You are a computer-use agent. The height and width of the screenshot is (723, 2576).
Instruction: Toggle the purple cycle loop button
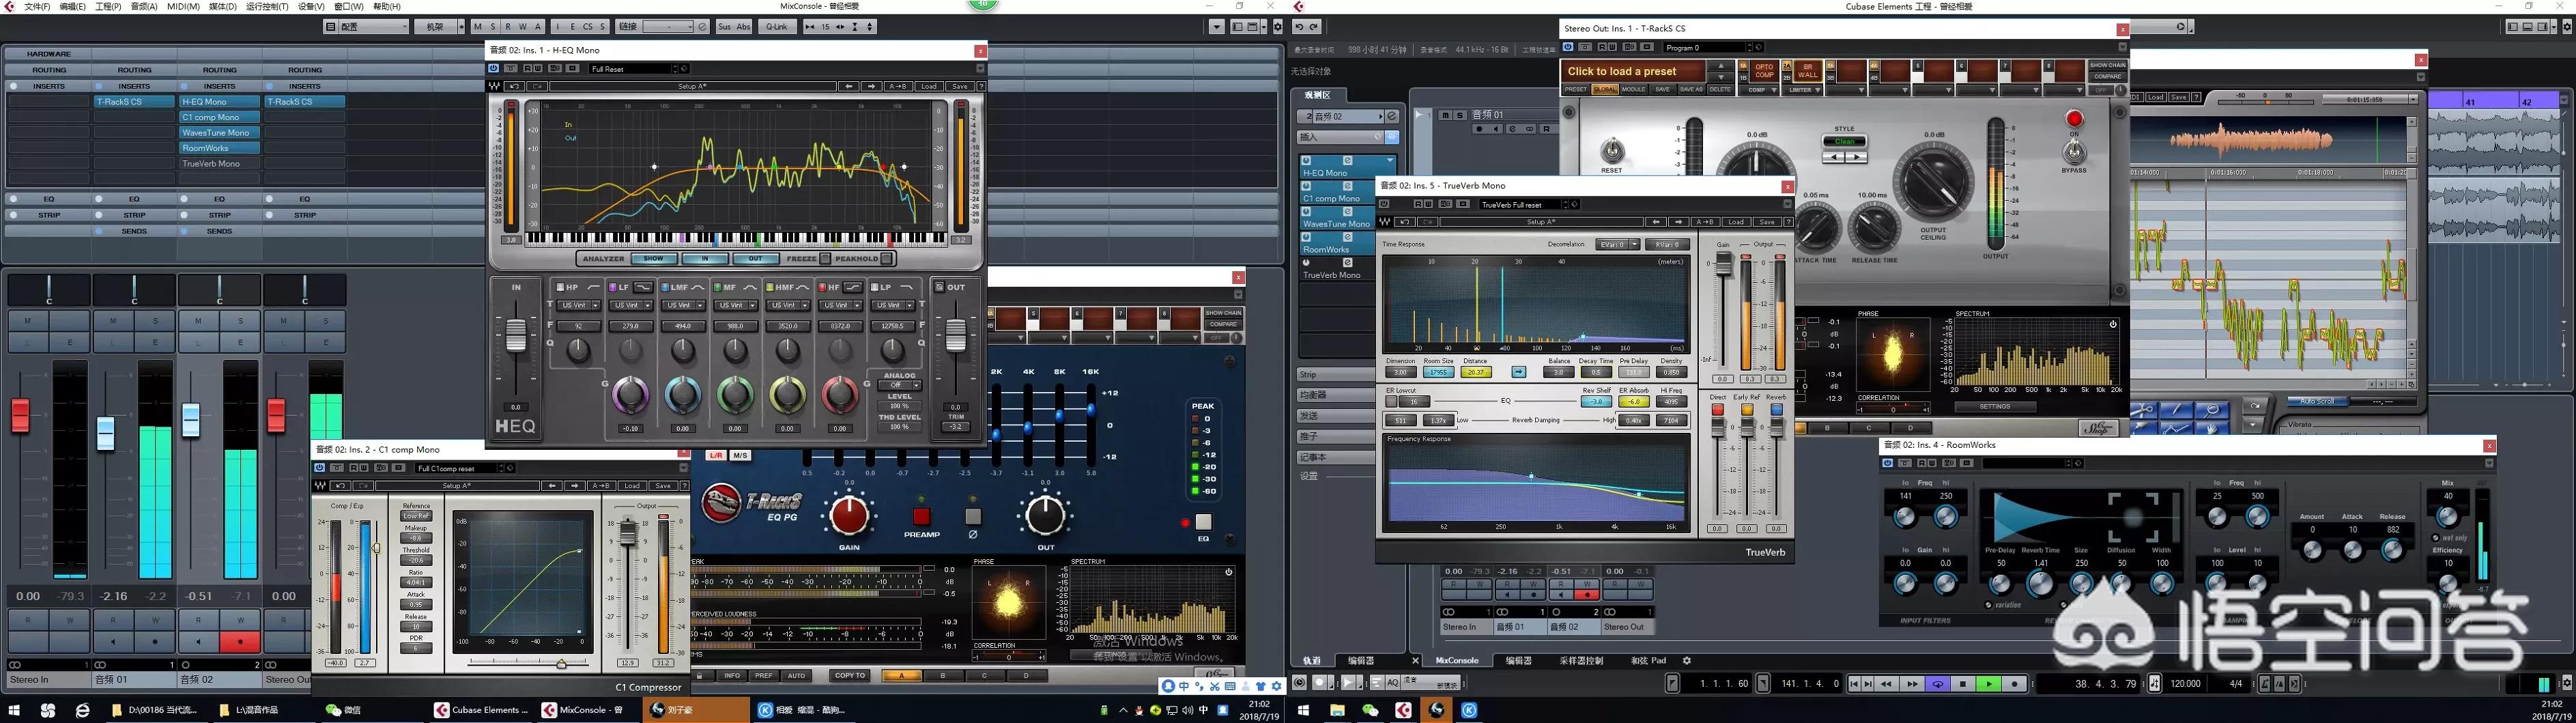[1938, 684]
